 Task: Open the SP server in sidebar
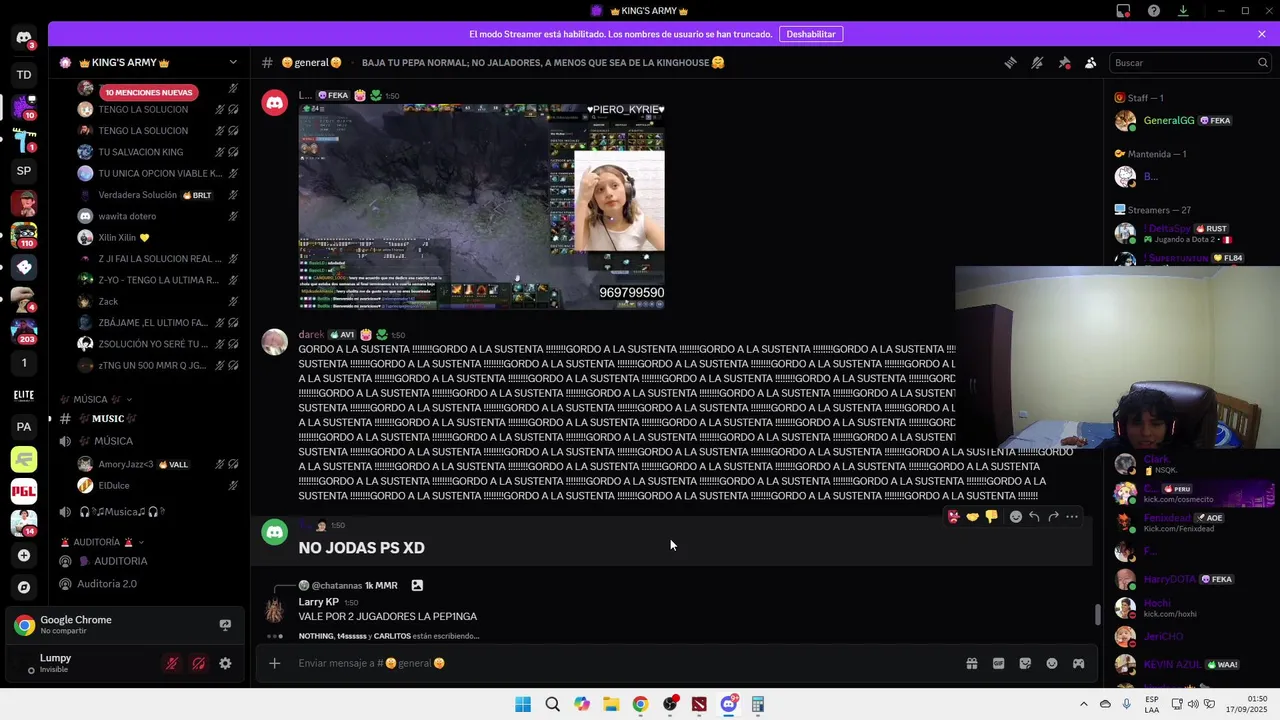click(24, 171)
